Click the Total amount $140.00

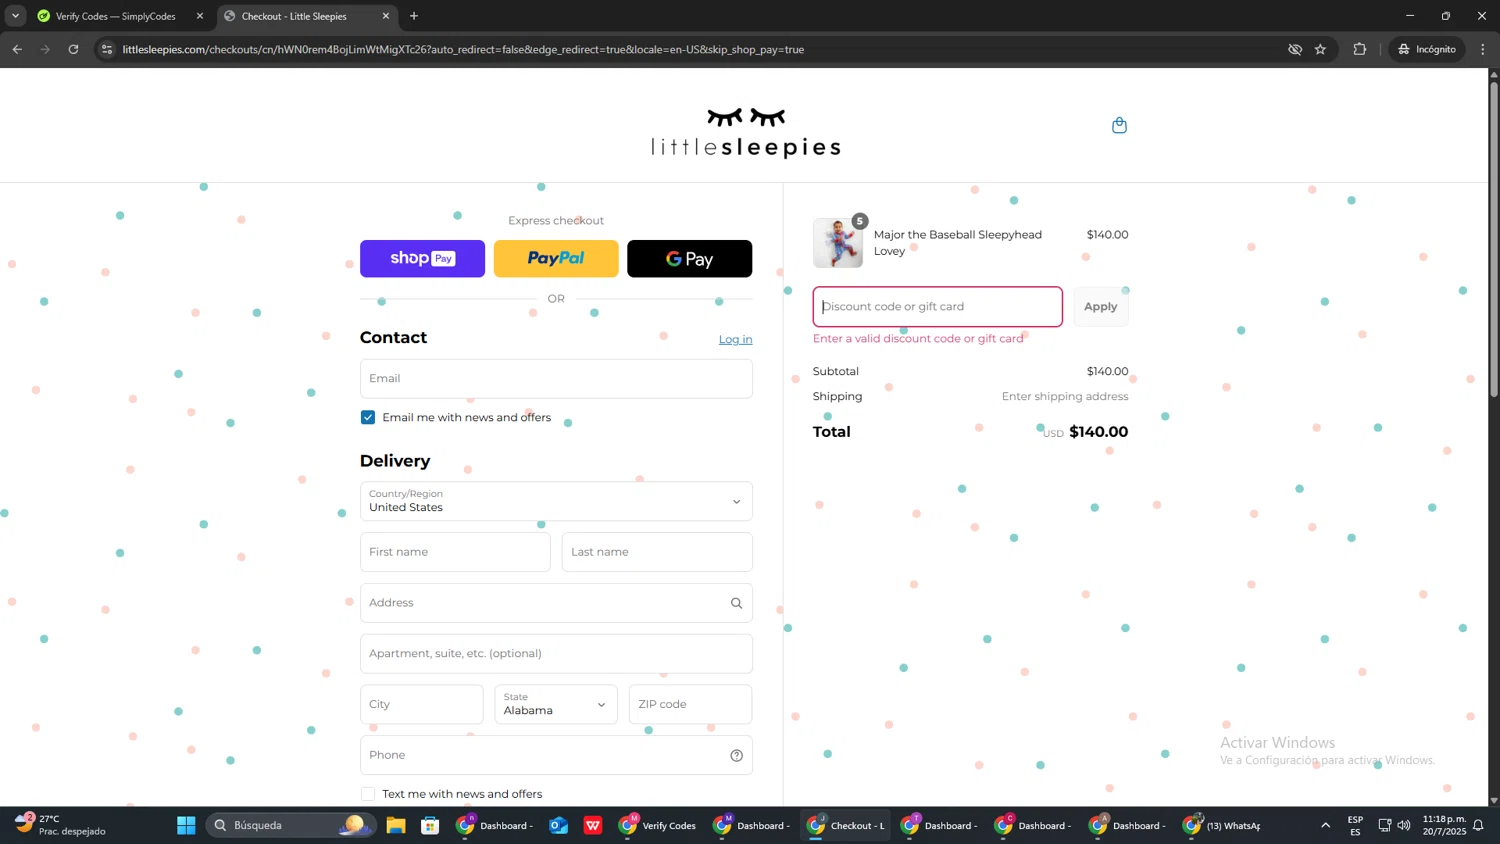[x=1098, y=432]
